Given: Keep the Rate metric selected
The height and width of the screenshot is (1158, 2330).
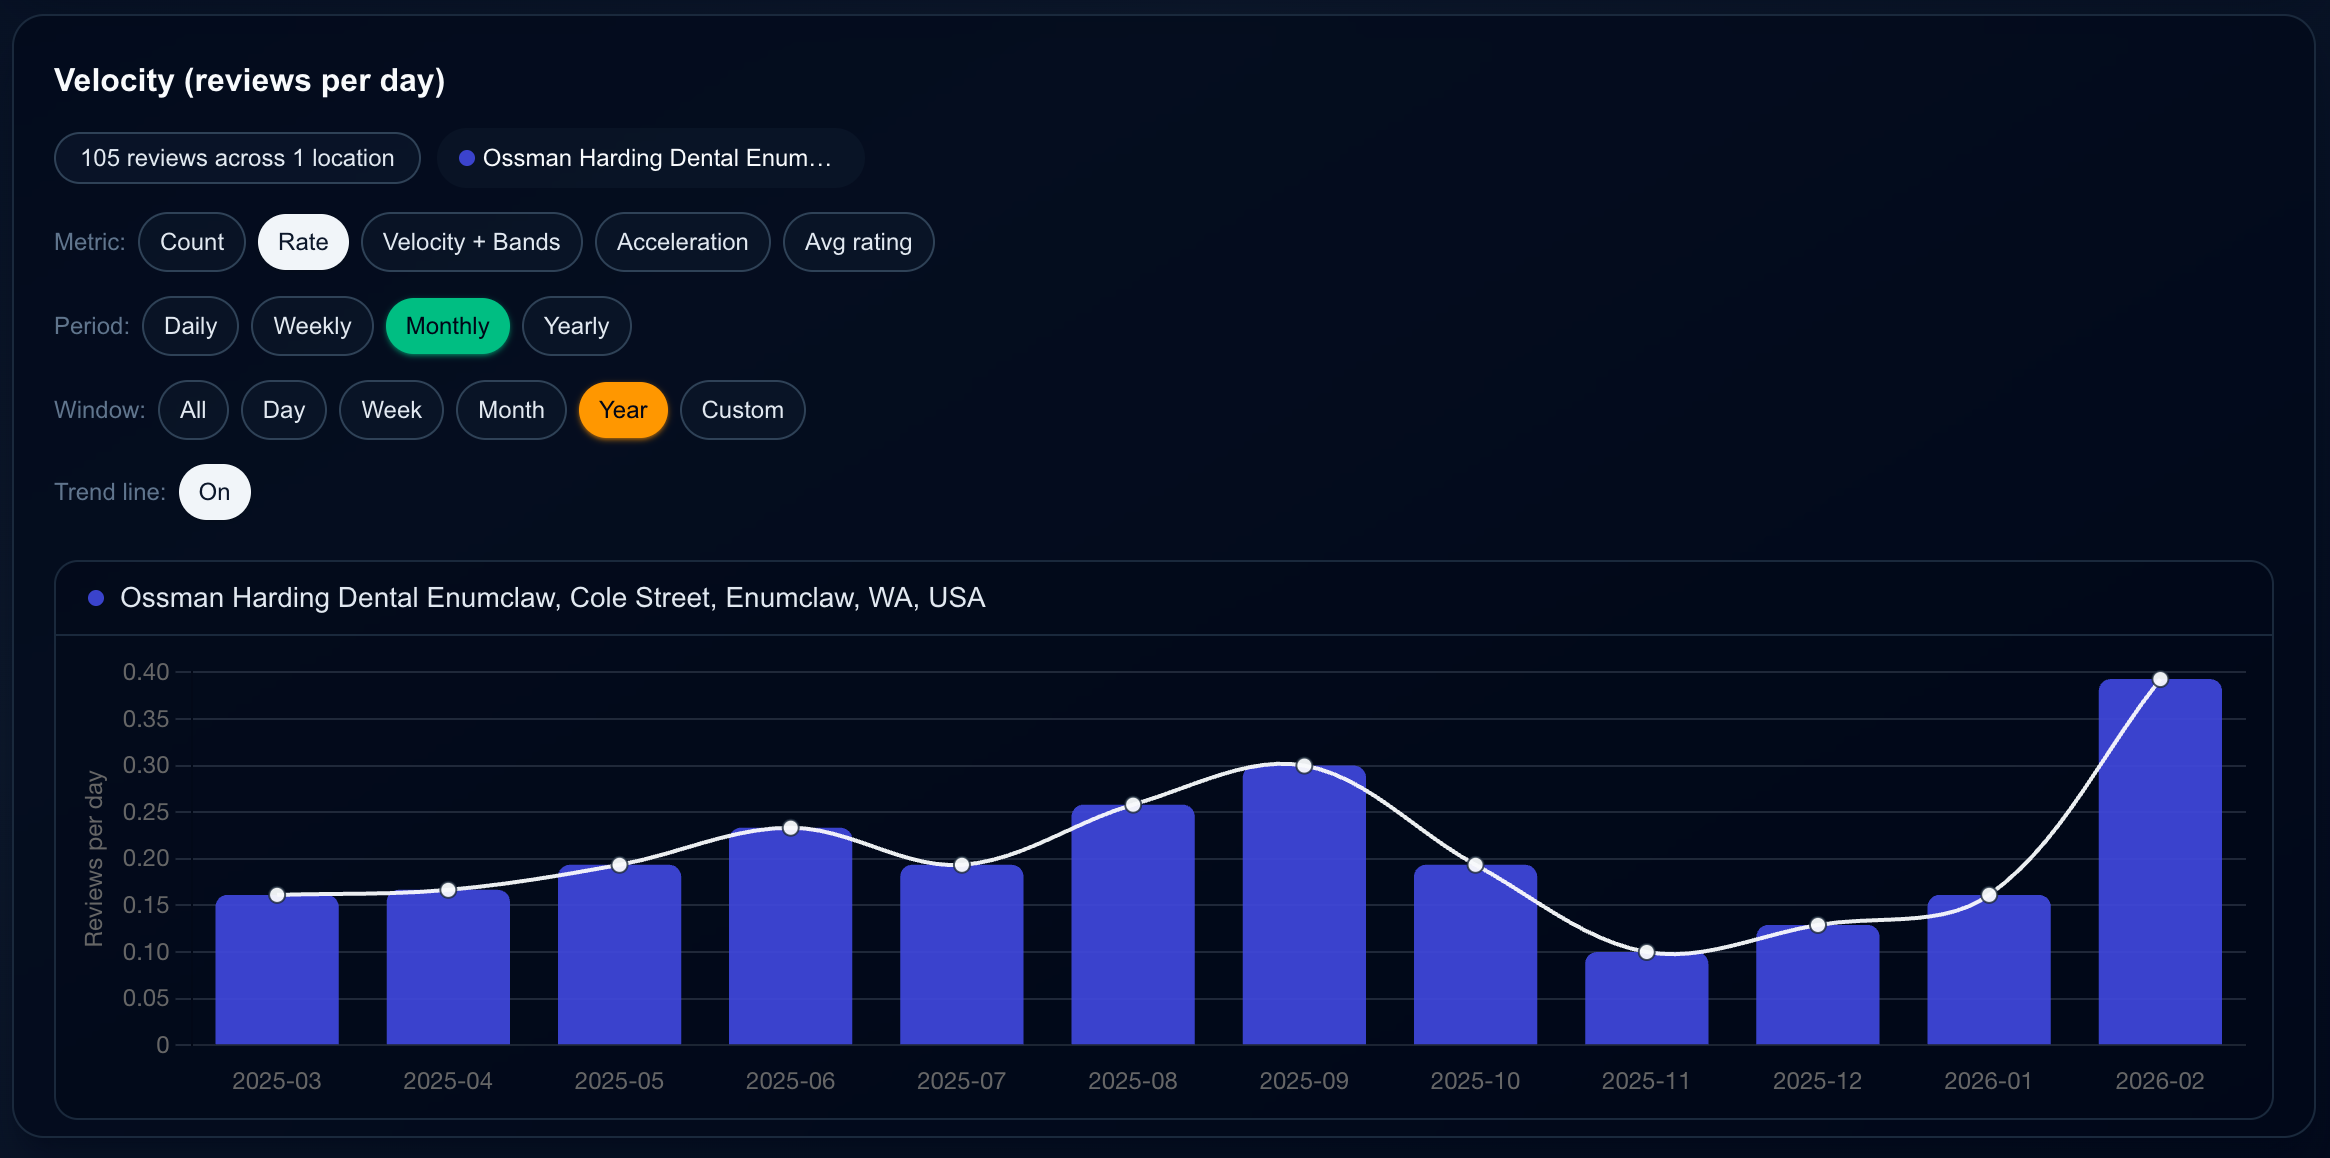Looking at the screenshot, I should click(303, 241).
